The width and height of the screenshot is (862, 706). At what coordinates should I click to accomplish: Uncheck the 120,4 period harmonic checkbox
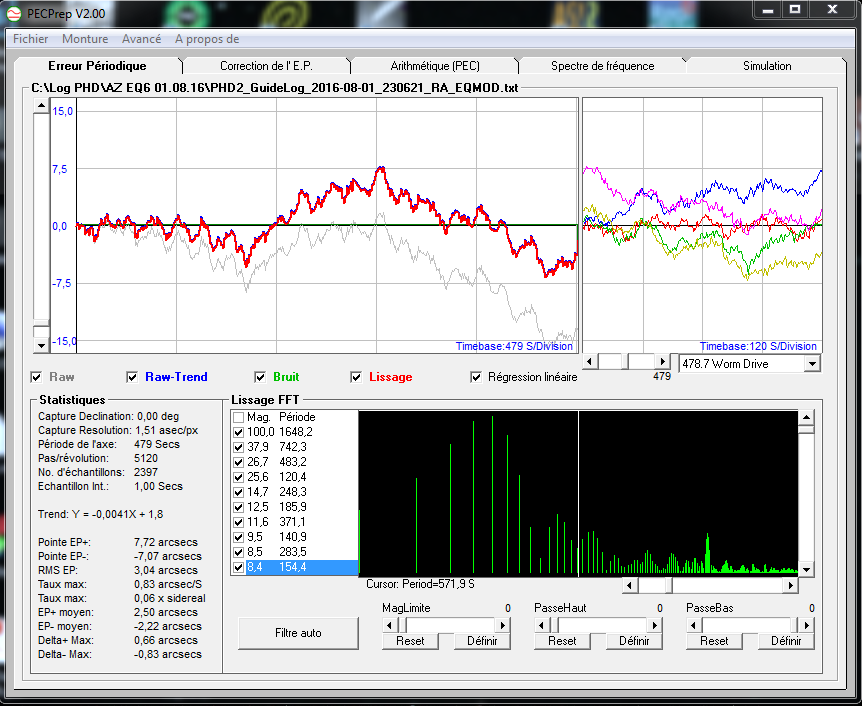click(x=238, y=477)
